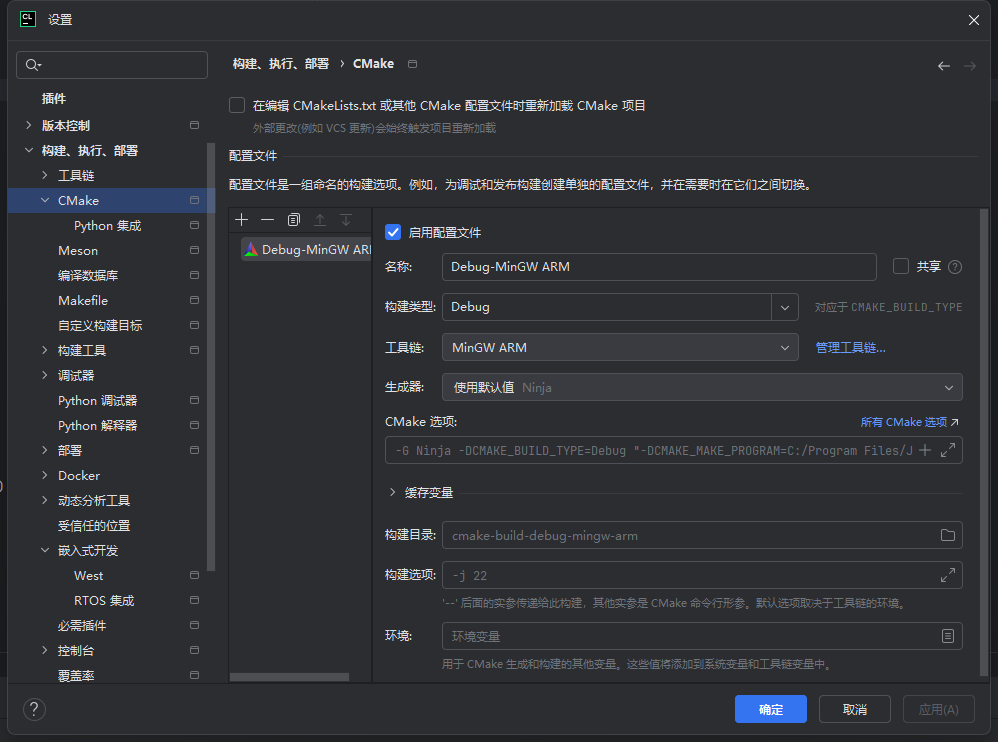The image size is (998, 742).
Task: Click the 应用(A) button
Action: pos(938,709)
